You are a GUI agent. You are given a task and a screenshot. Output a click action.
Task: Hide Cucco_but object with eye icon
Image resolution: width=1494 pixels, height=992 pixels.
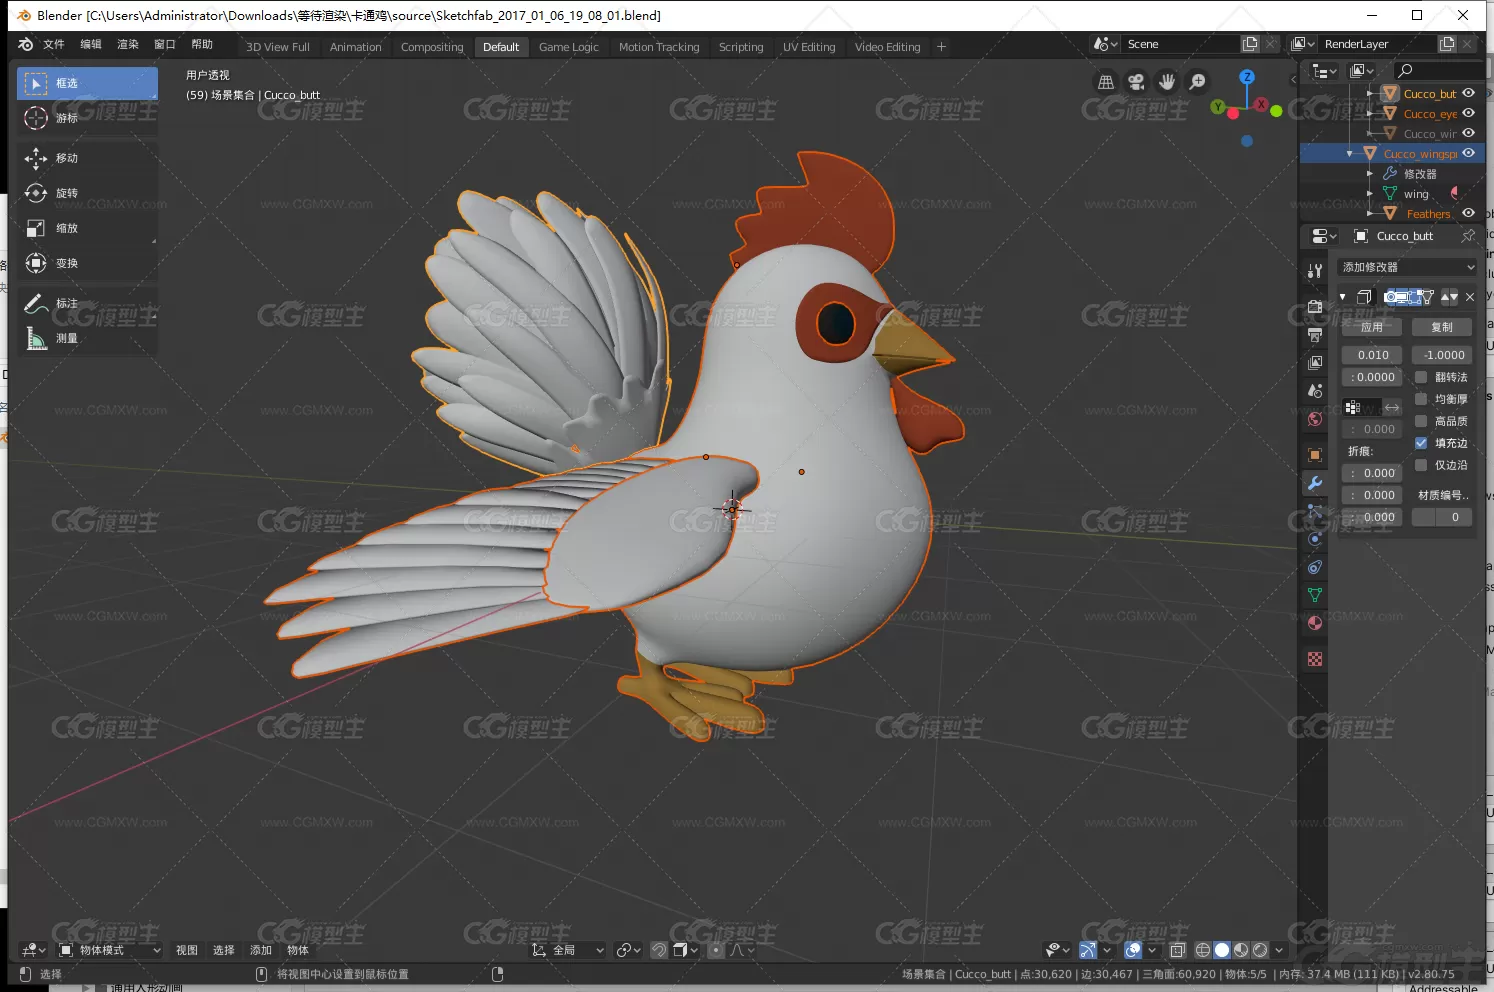pos(1468,93)
